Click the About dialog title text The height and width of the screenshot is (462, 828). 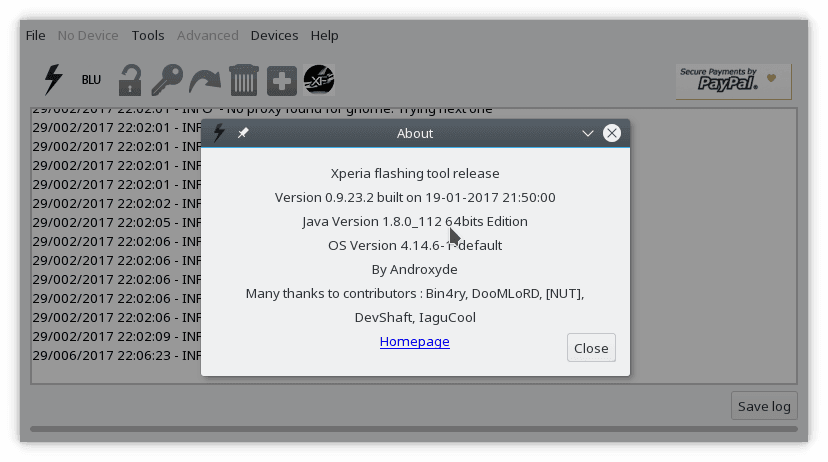point(415,134)
